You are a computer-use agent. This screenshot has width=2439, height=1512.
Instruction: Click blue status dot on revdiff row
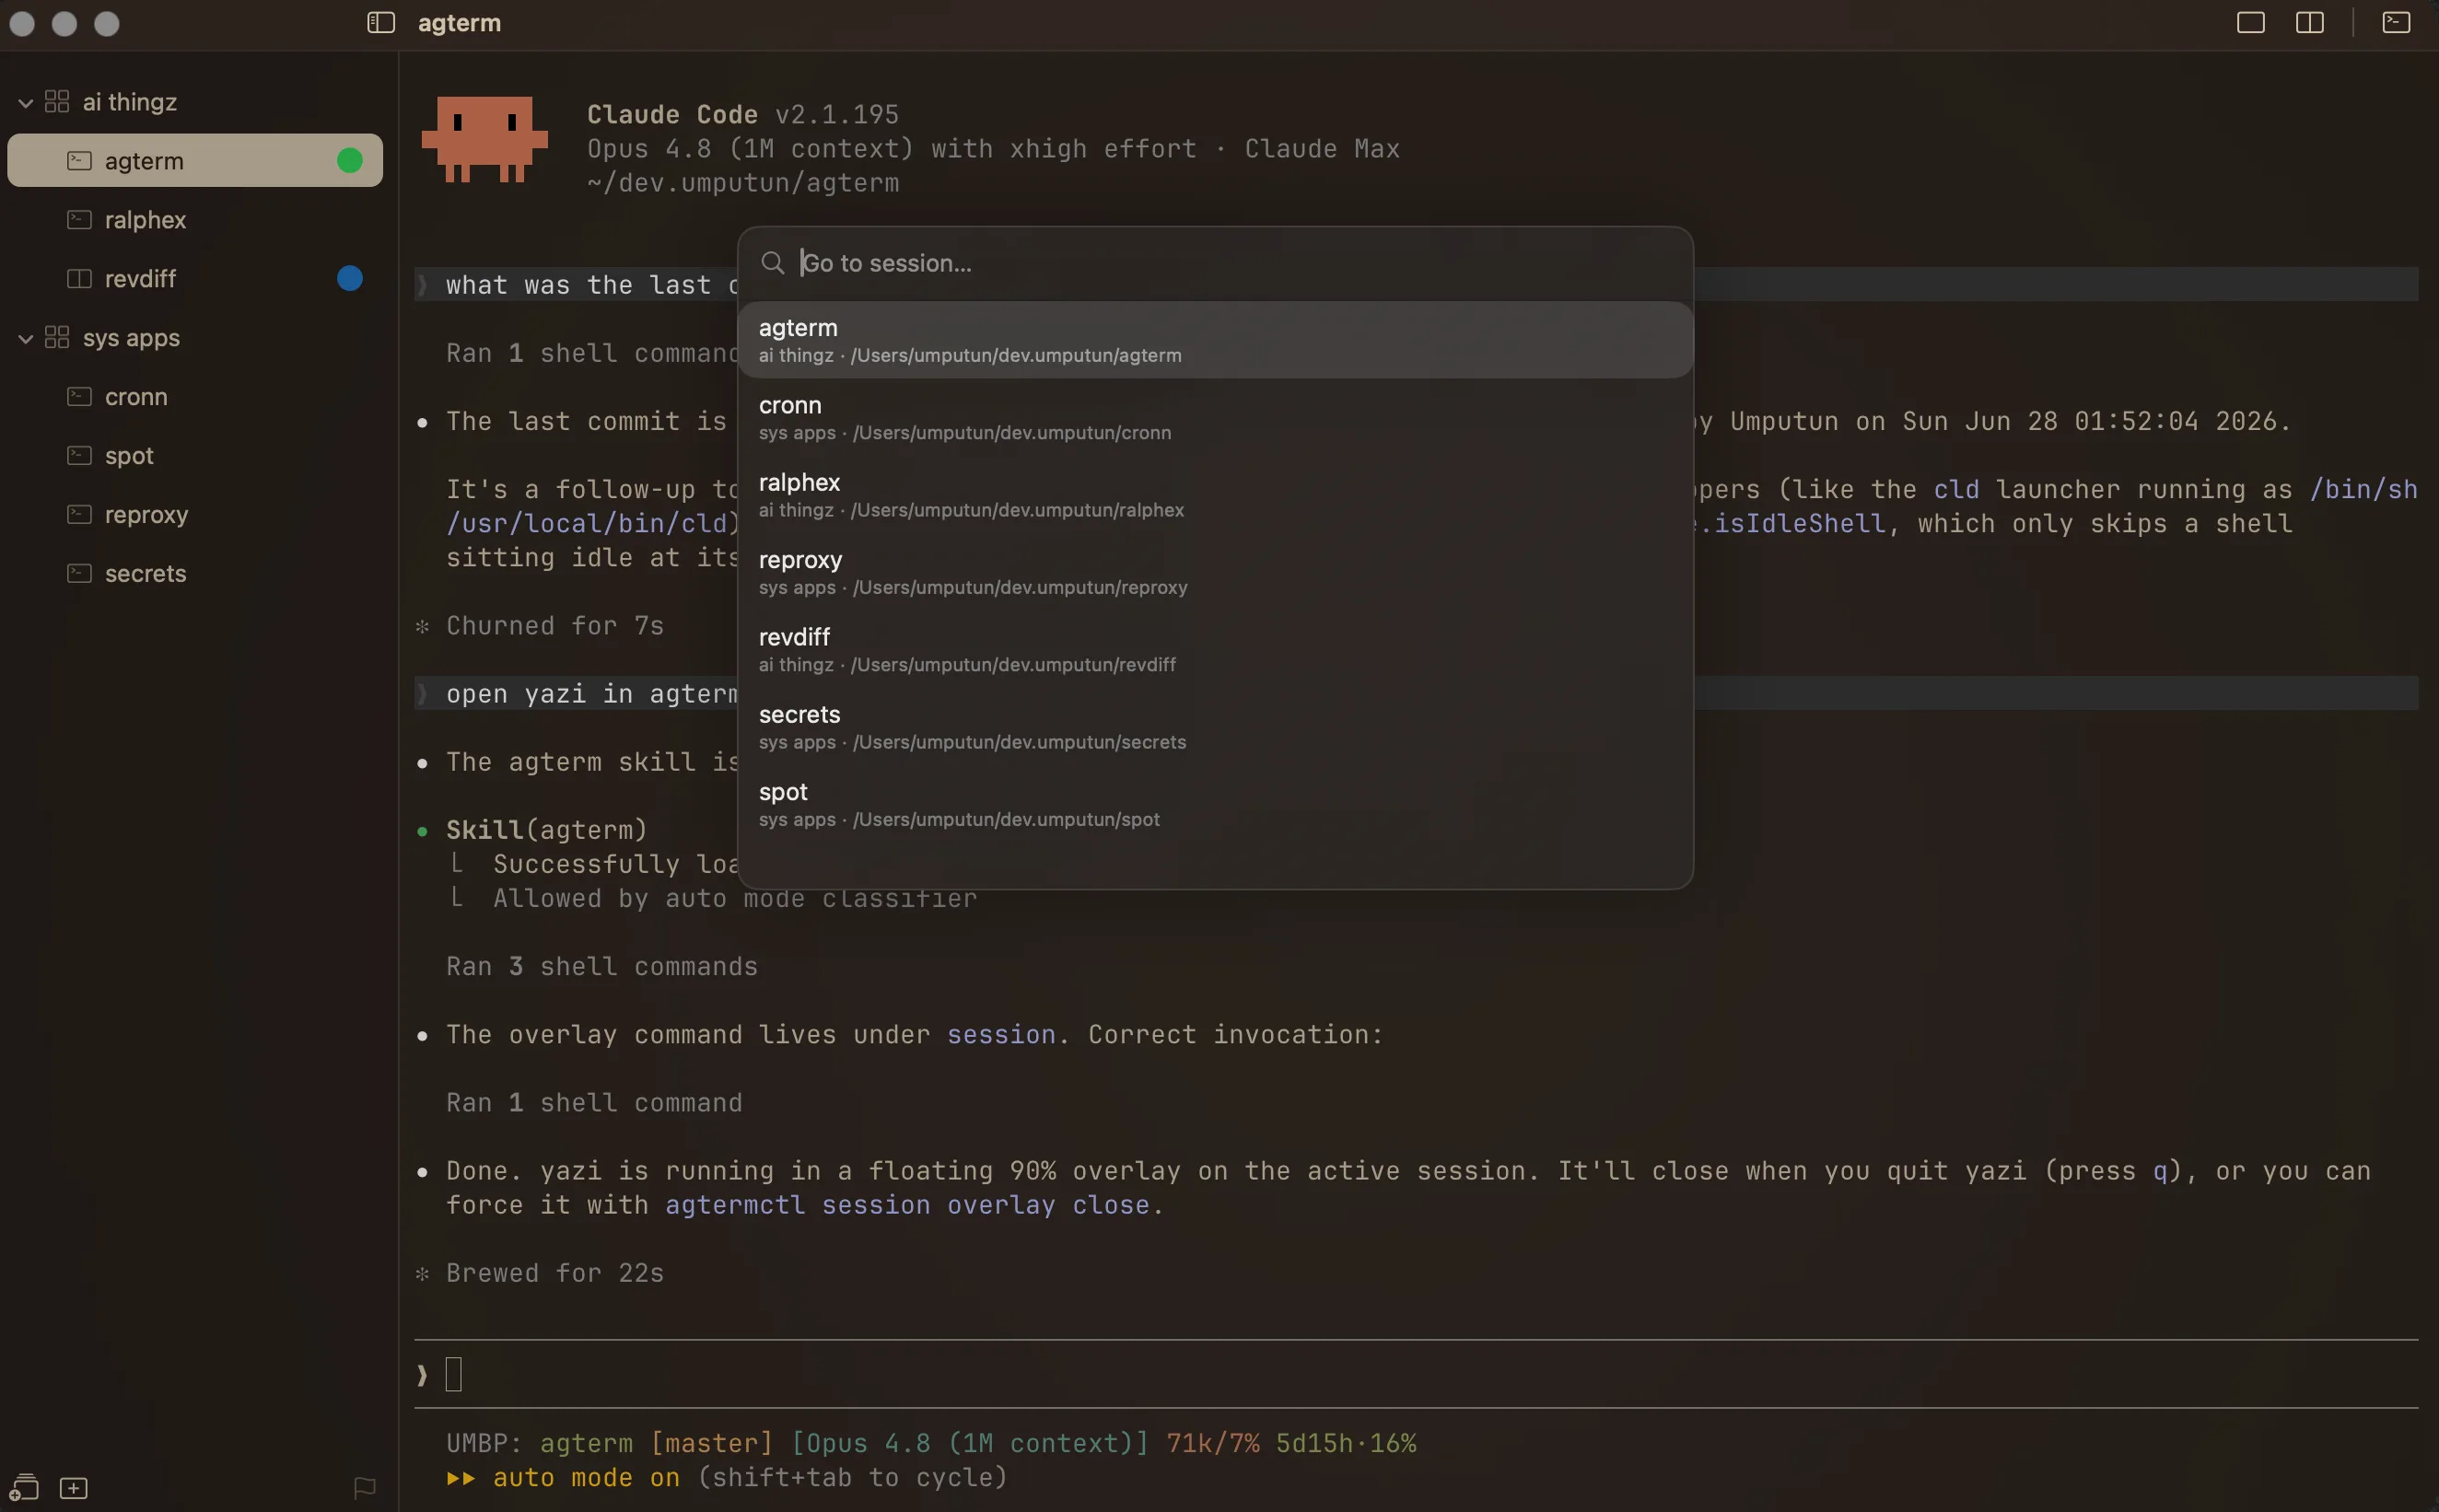point(350,278)
